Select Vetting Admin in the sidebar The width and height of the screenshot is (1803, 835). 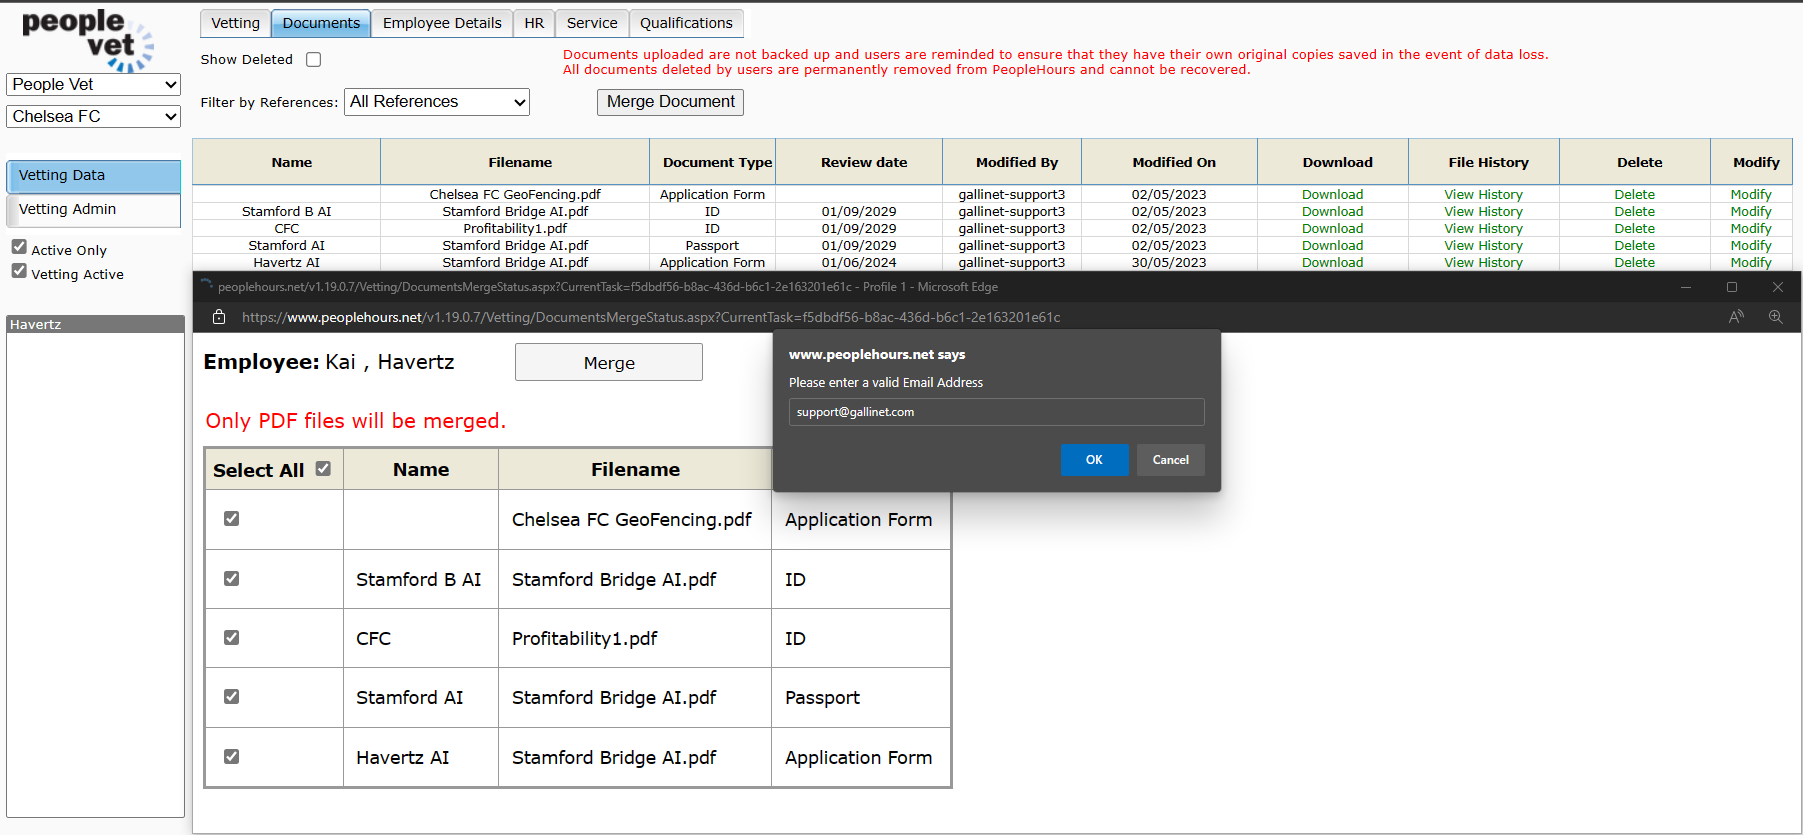[93, 210]
